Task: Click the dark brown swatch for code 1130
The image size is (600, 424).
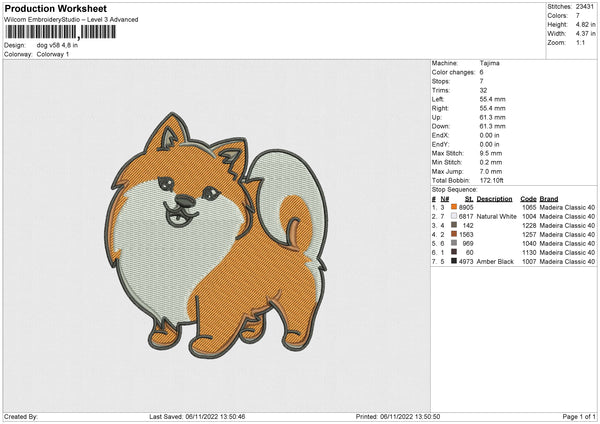Action: click(x=454, y=252)
